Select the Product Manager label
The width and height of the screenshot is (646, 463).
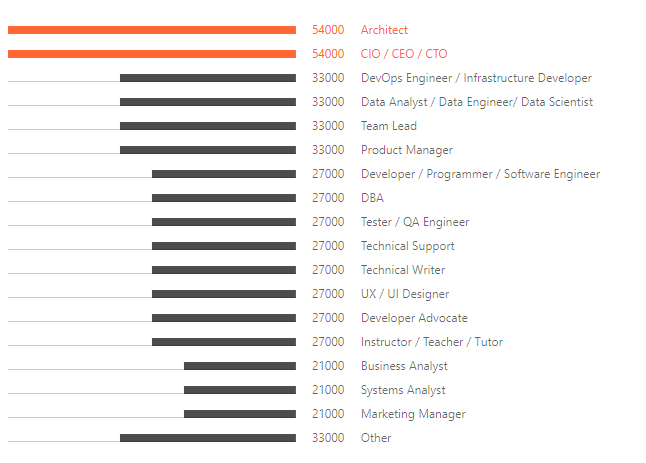406,150
